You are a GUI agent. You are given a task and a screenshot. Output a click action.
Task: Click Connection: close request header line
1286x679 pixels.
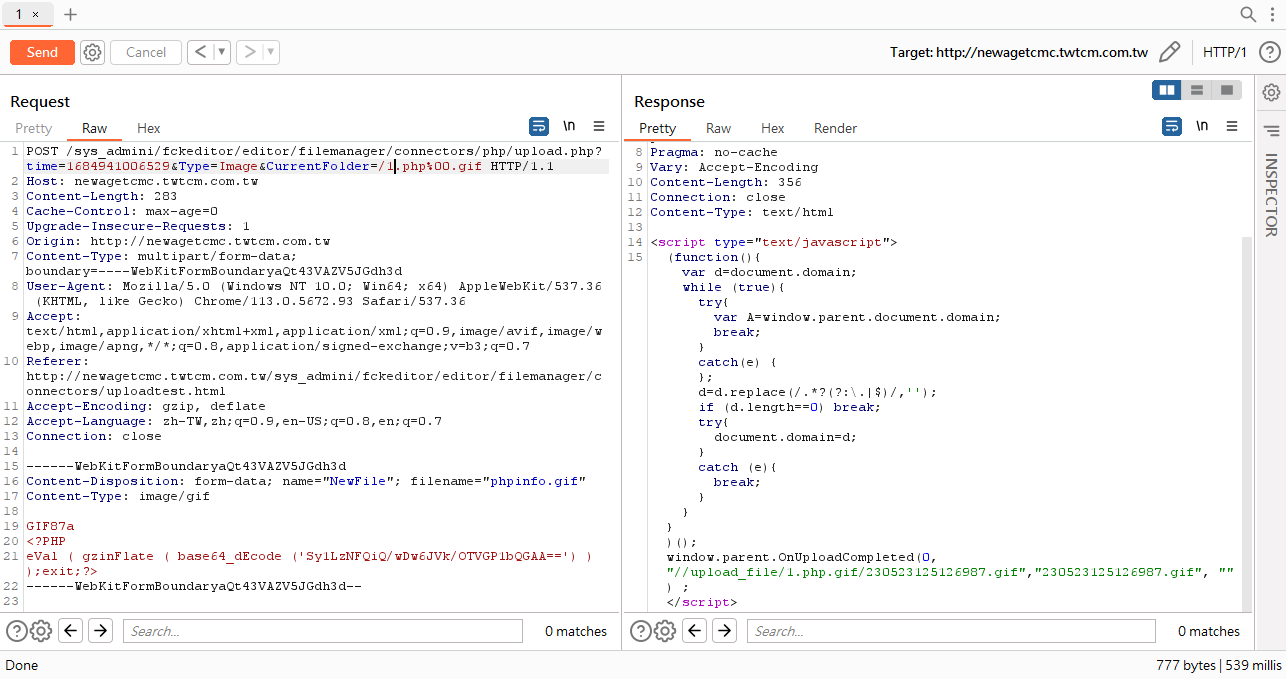coord(94,436)
